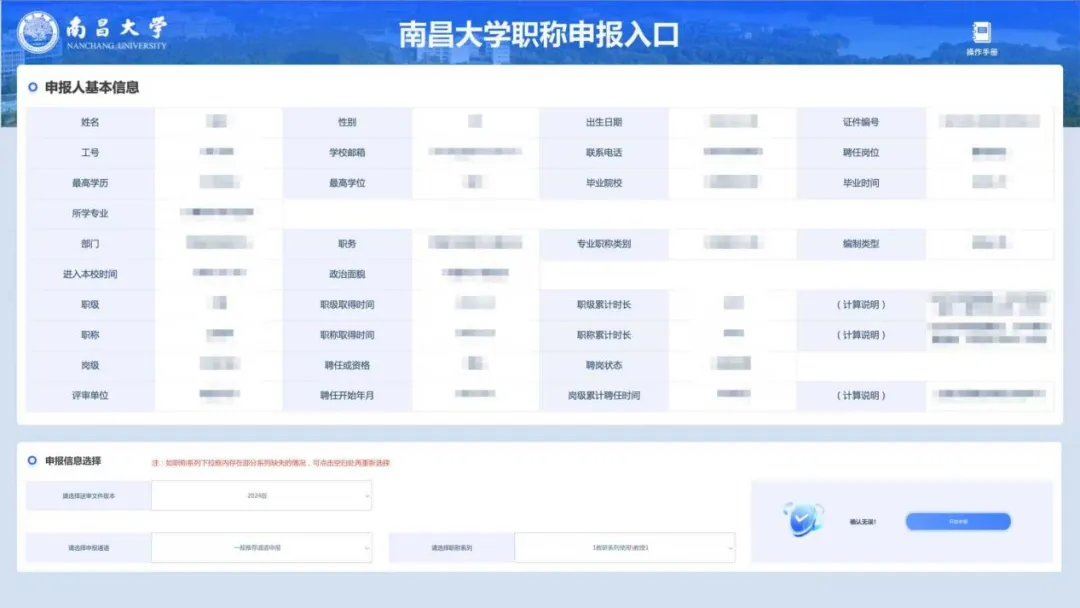This screenshot has height=608, width=1080.
Task: Click the 请选择申报通道 field label
Action: pyautogui.click(x=89, y=548)
